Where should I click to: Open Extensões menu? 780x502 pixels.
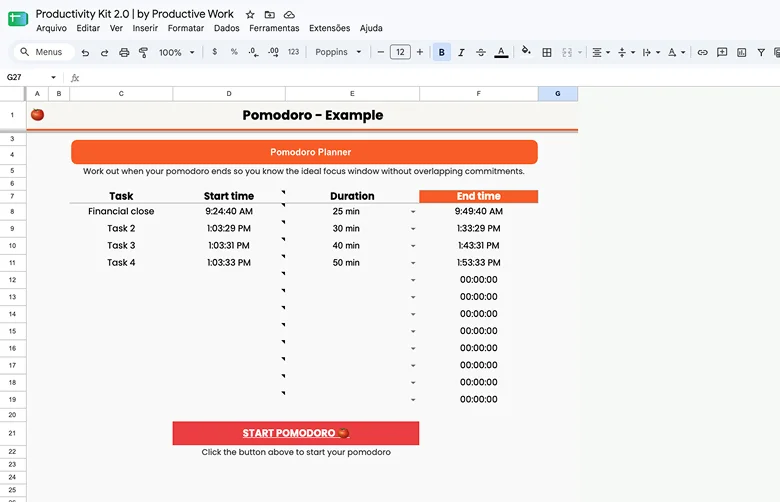tap(329, 28)
